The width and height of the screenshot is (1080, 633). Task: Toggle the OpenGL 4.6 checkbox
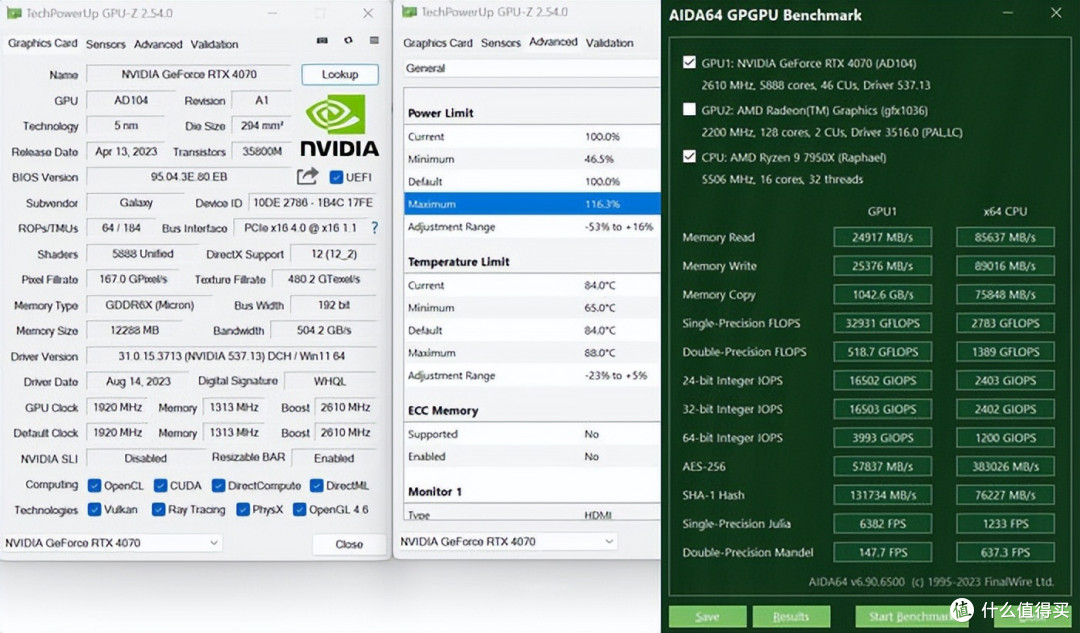pos(299,510)
